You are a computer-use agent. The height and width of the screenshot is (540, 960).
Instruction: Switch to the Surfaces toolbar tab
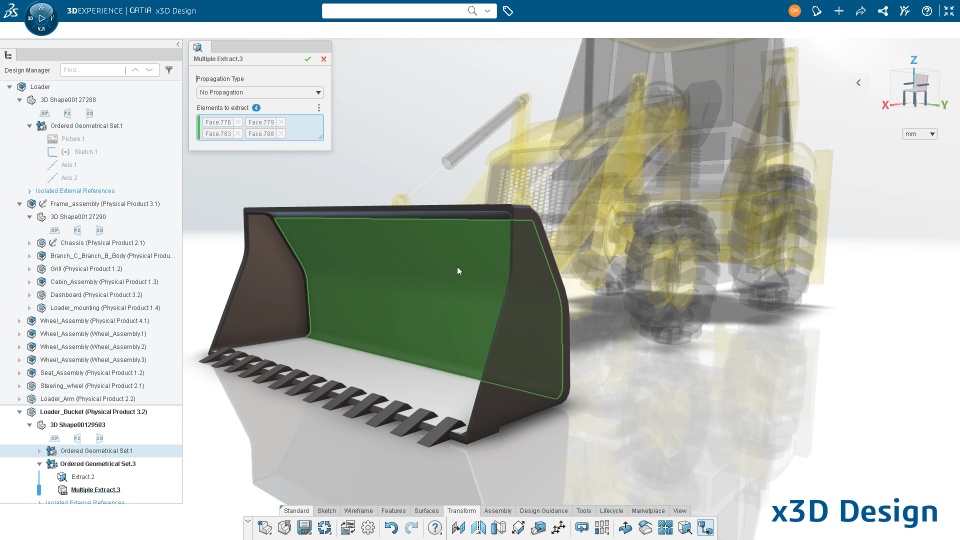click(x=426, y=511)
